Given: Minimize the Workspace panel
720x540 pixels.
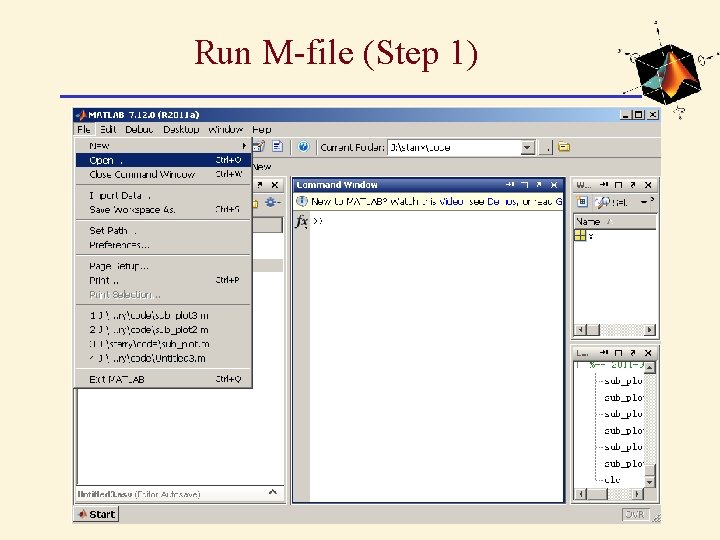Looking at the screenshot, I should click(604, 185).
